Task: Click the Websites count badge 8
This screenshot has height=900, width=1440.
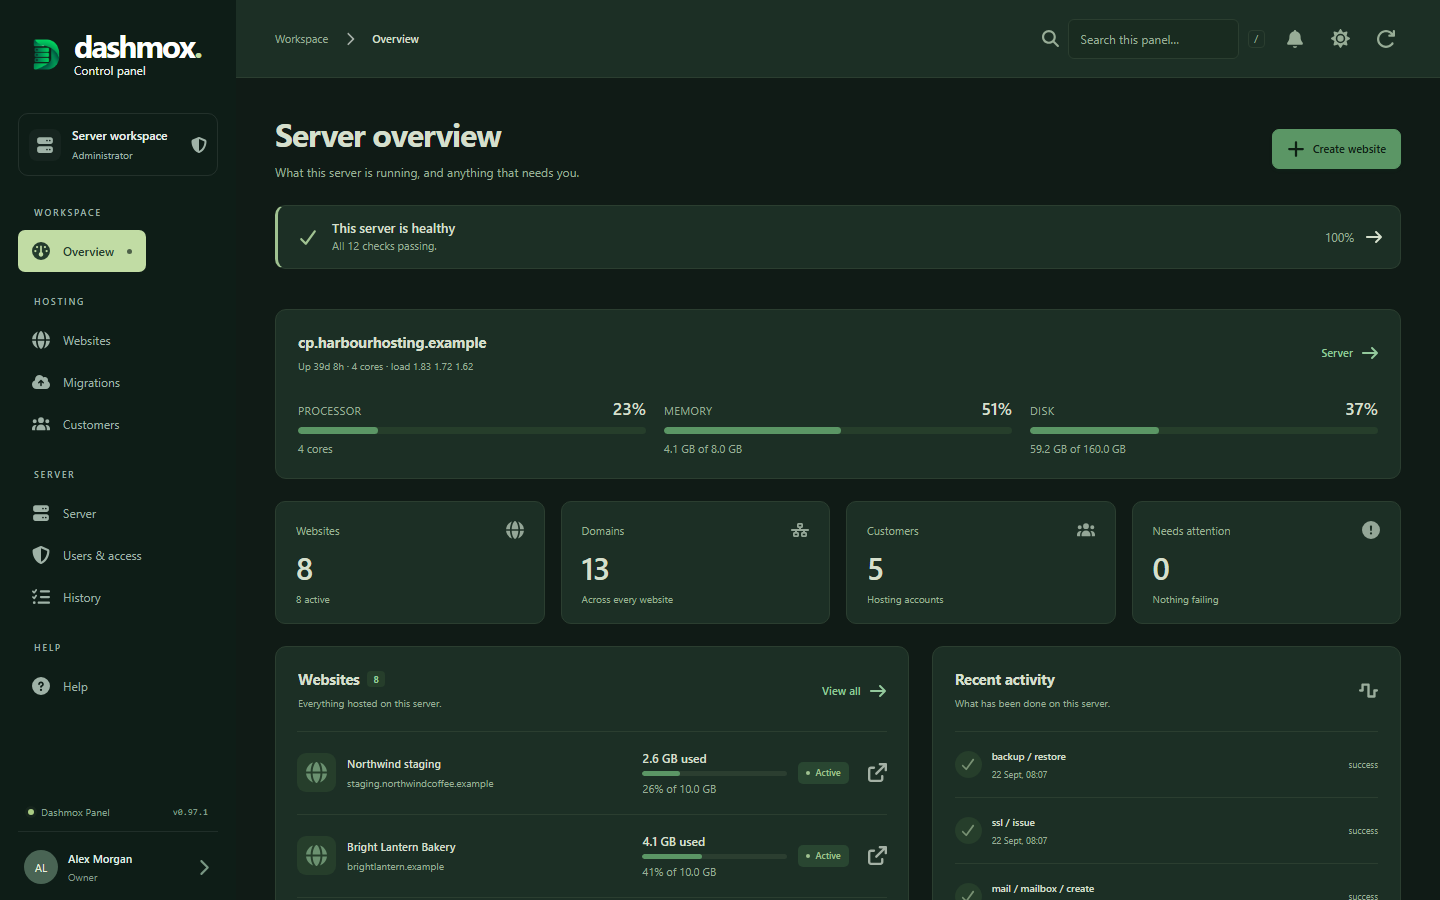Action: [376, 680]
